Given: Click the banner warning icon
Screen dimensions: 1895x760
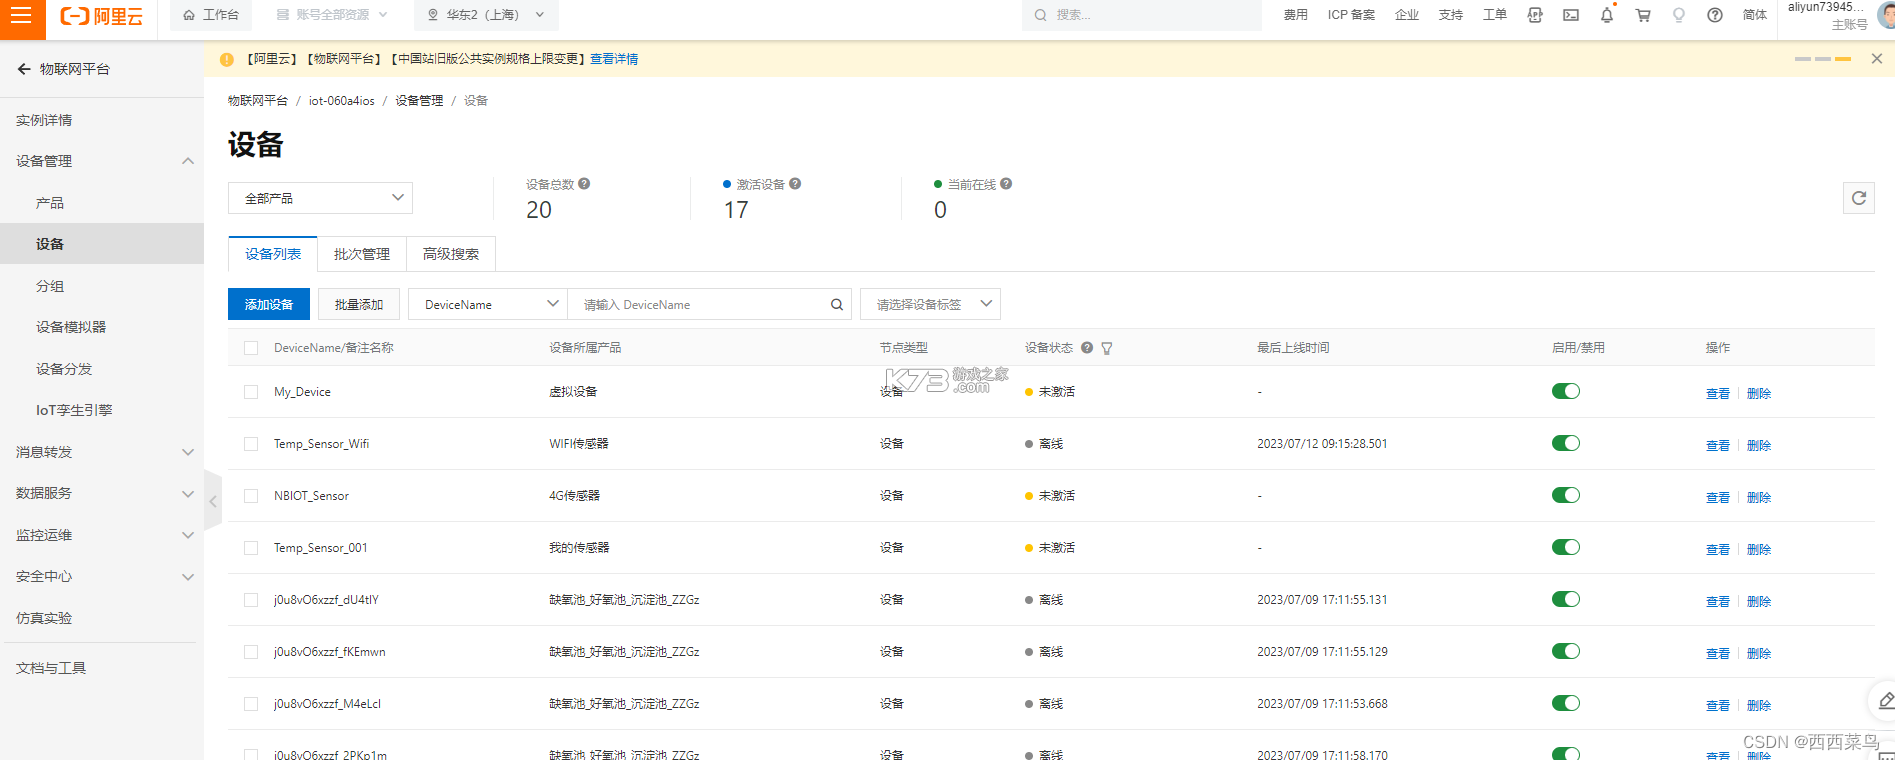Looking at the screenshot, I should pyautogui.click(x=227, y=59).
